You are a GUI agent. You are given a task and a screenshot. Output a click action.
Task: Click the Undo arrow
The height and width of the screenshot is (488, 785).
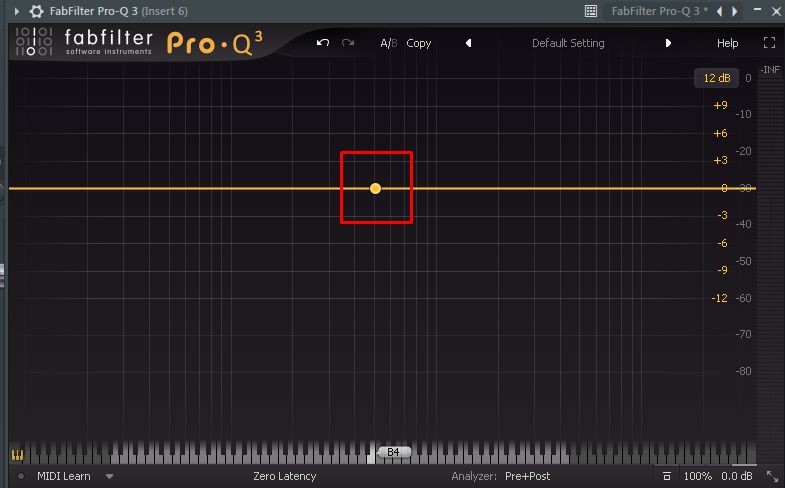(x=323, y=43)
